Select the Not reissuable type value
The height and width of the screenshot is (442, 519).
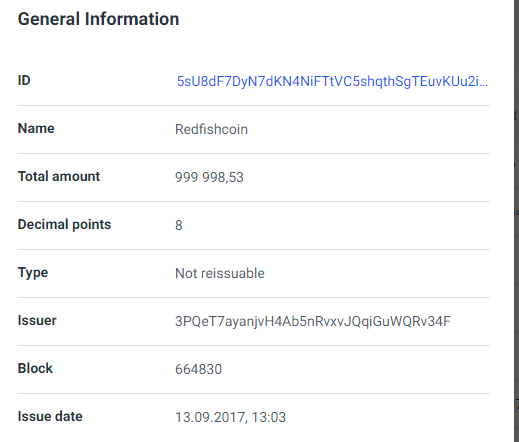click(220, 273)
